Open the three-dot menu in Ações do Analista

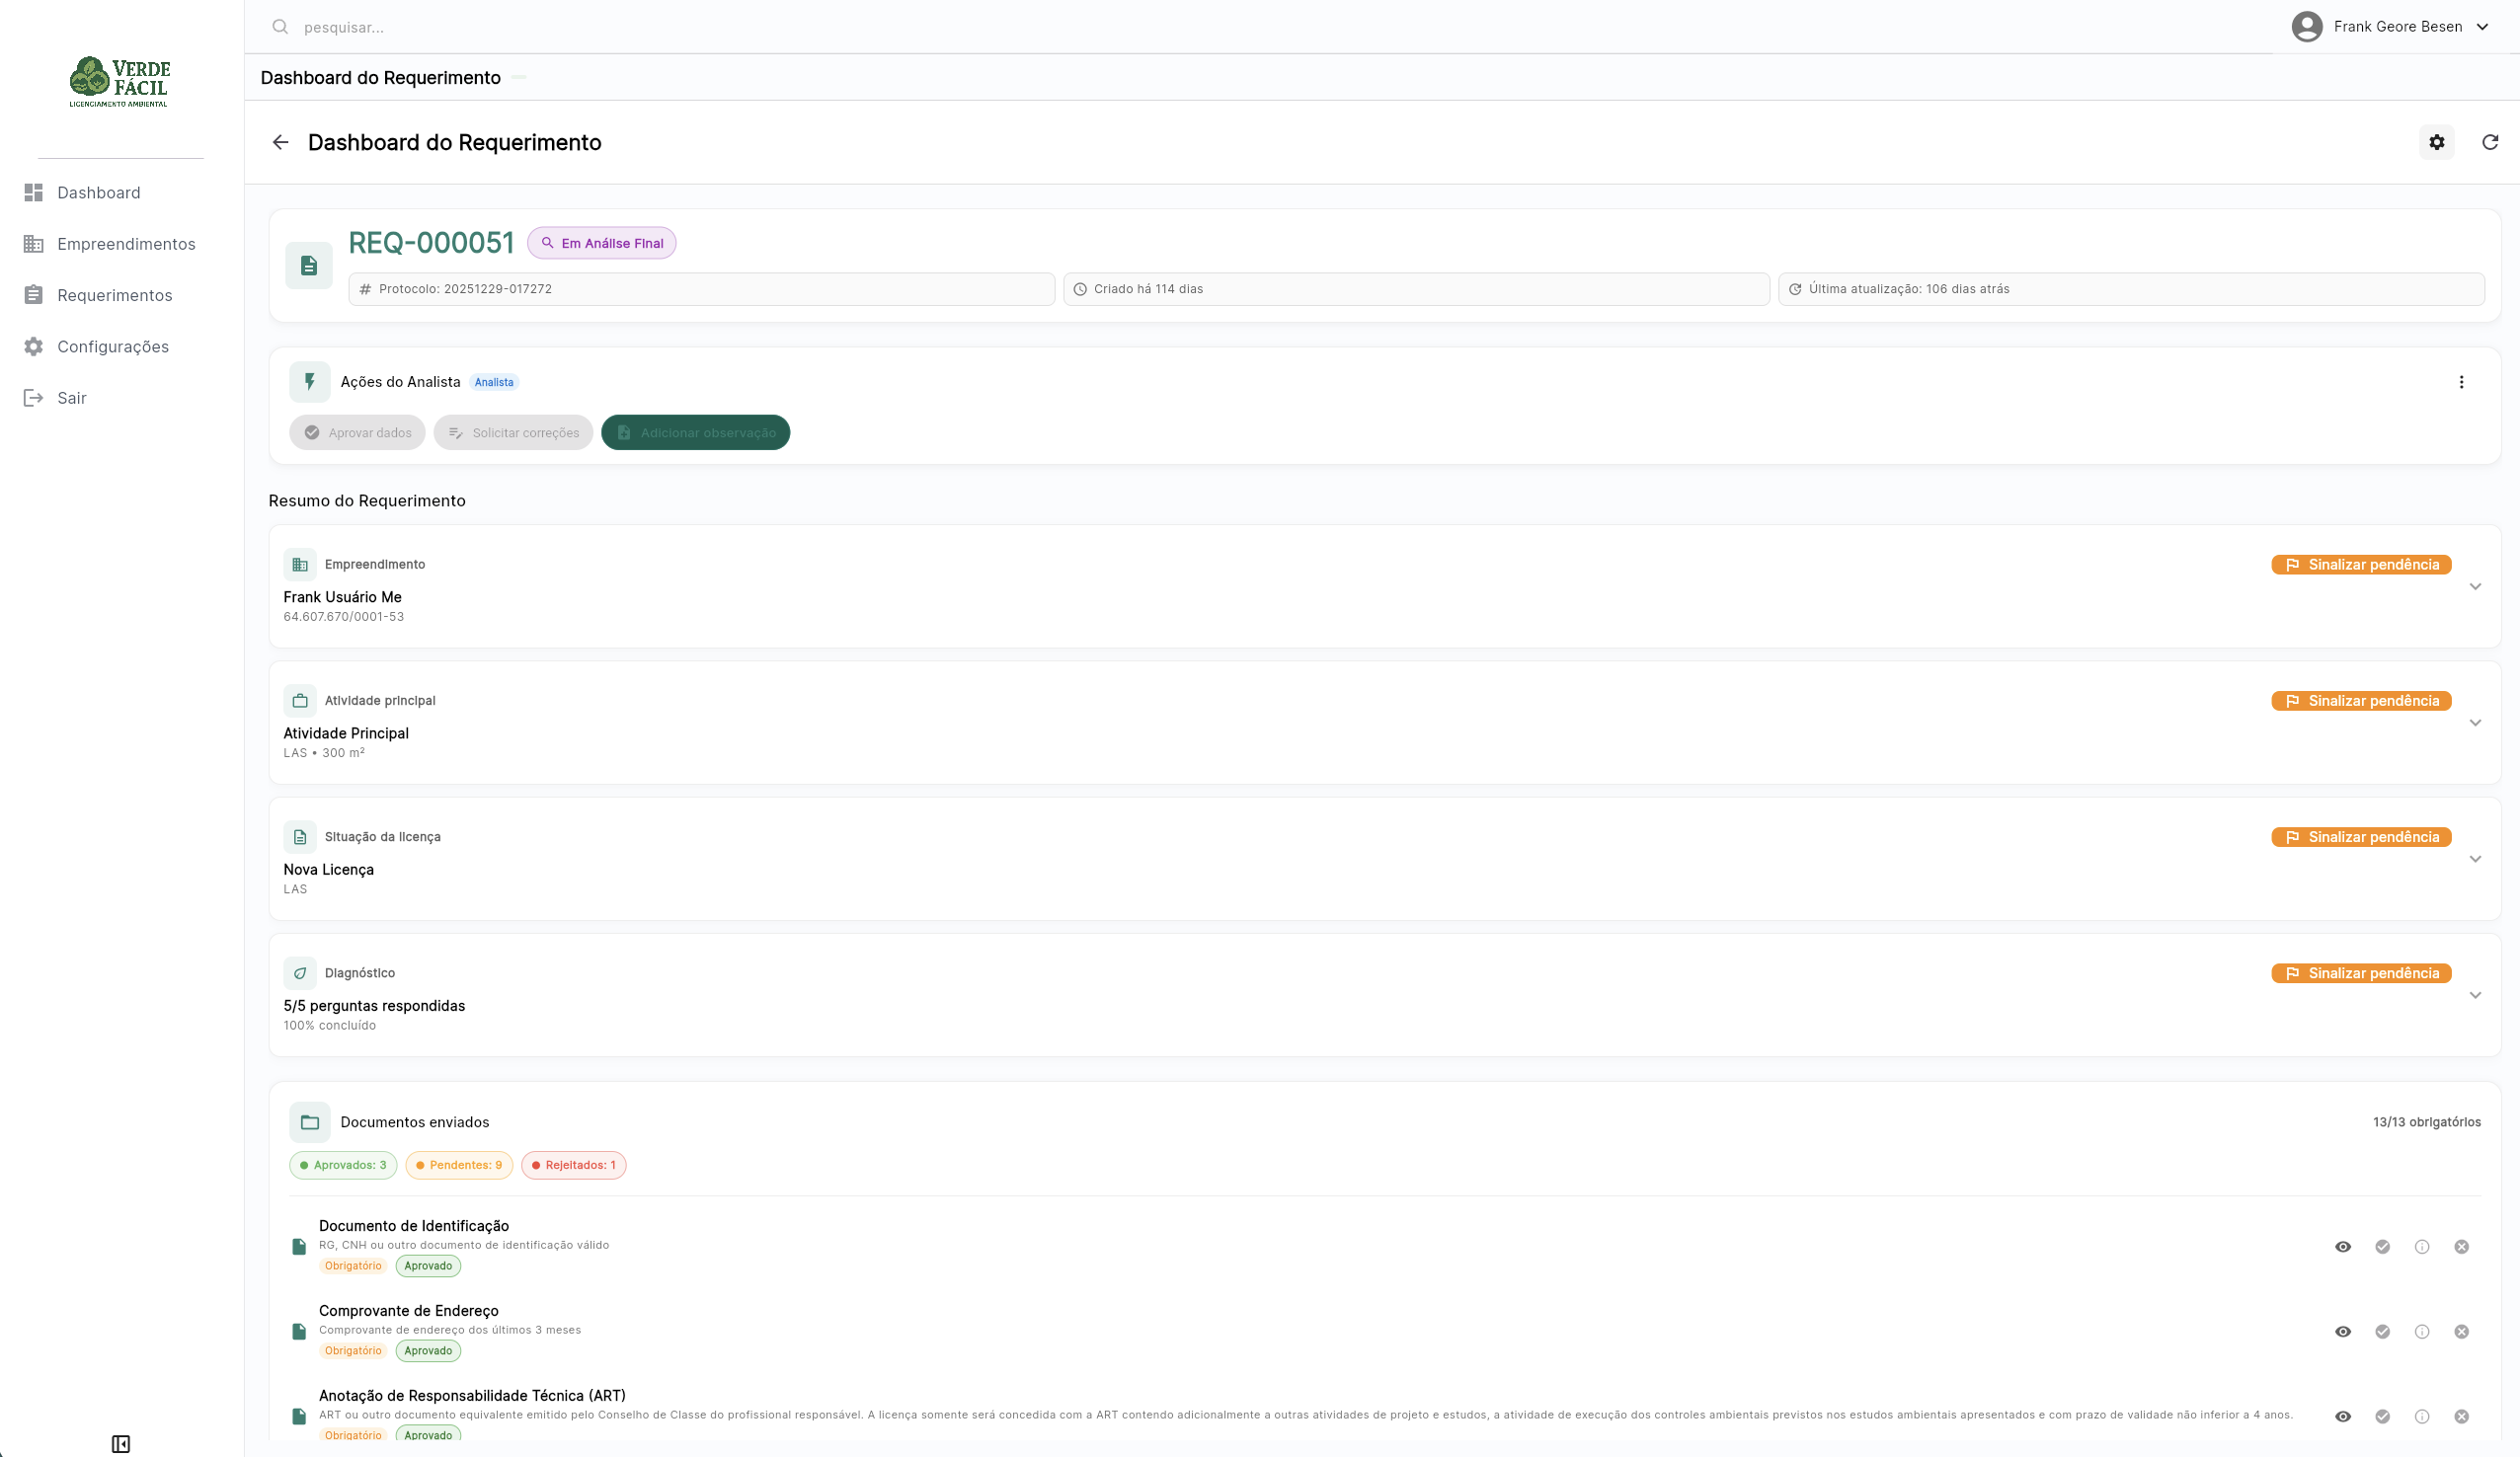coord(2461,382)
